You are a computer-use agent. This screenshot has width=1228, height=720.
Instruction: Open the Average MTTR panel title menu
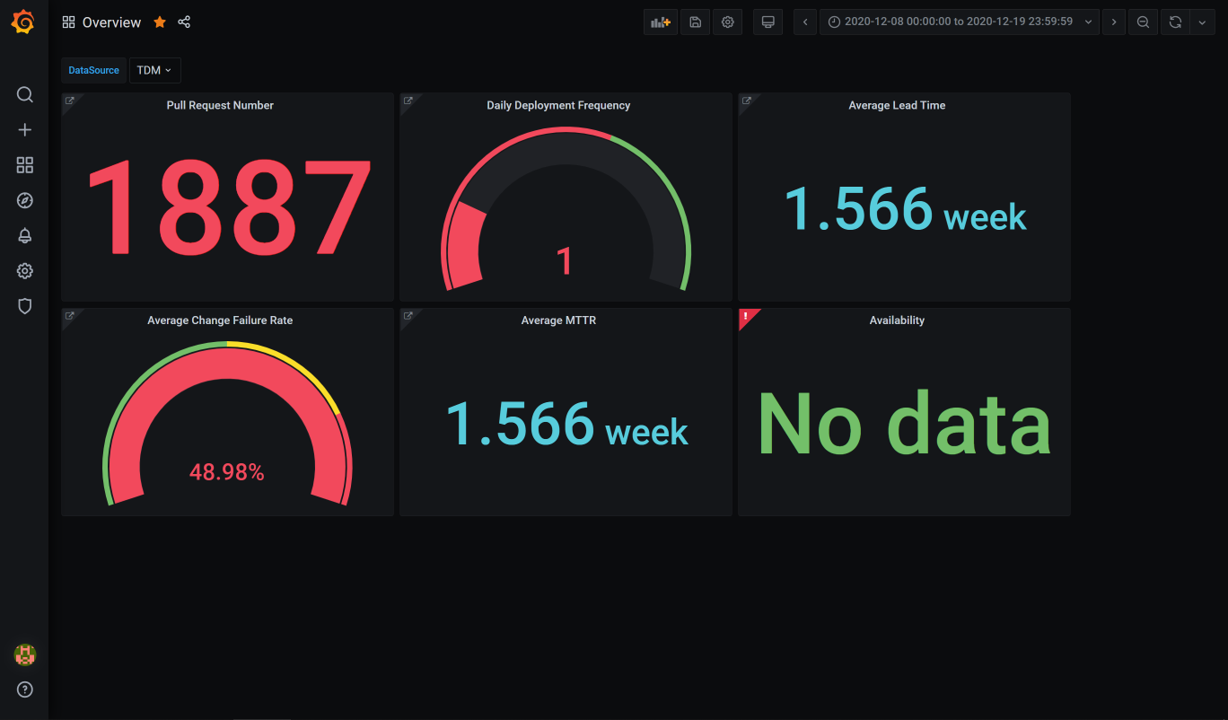558,320
